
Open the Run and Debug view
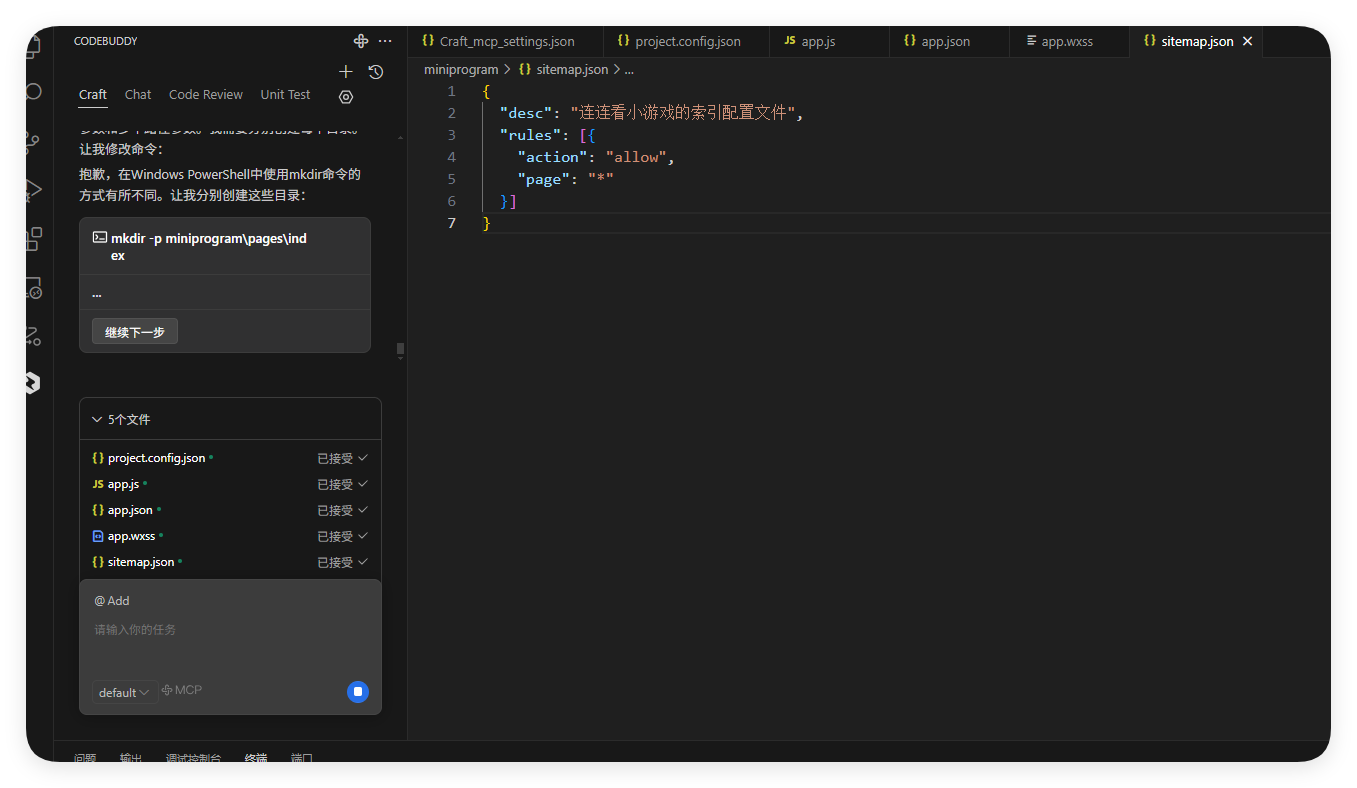point(33,190)
